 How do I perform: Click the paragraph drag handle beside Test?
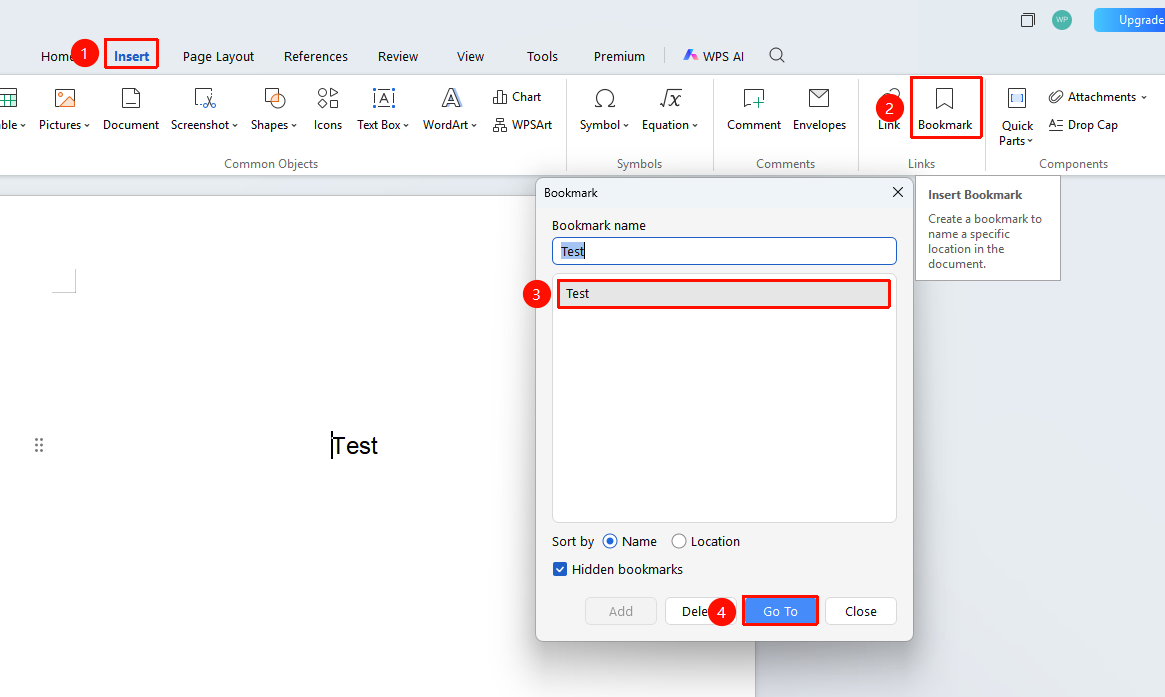pos(39,445)
